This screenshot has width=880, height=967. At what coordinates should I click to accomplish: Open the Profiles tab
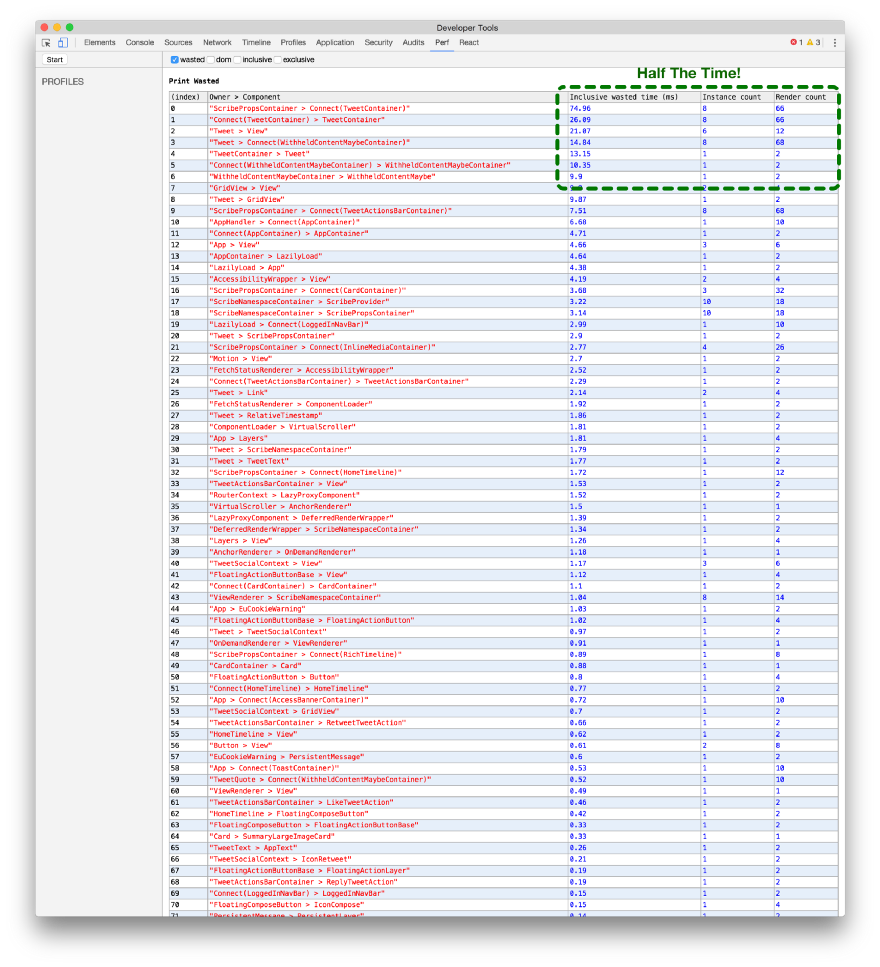293,43
